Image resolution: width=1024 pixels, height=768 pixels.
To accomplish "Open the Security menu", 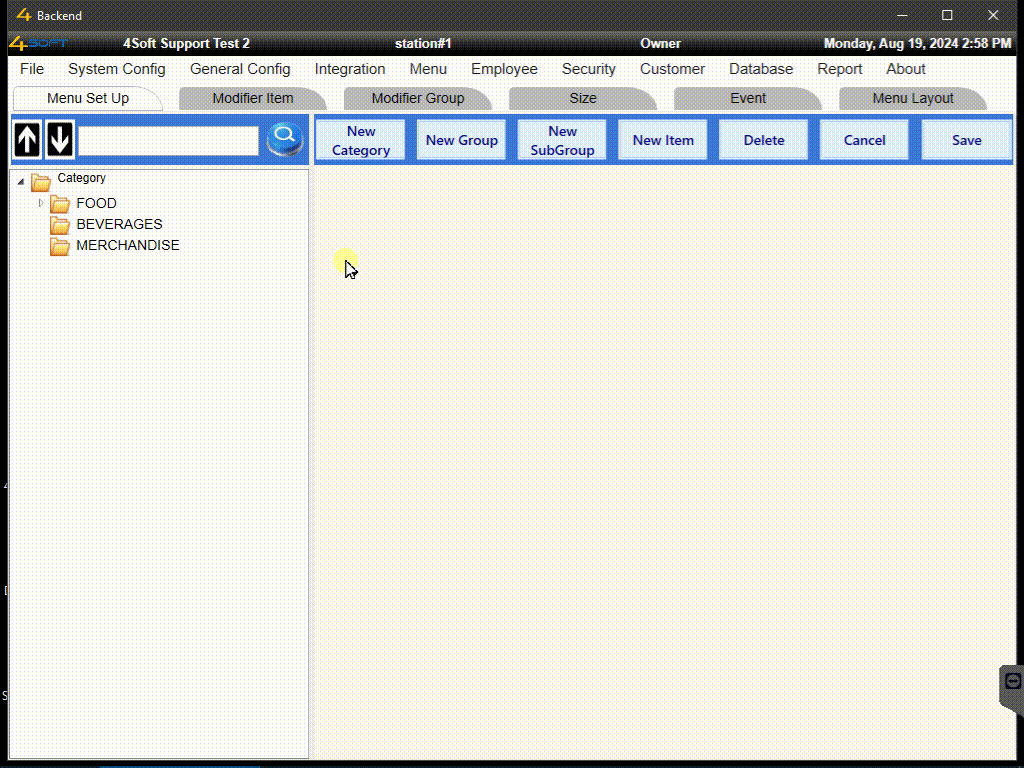I will 588,69.
